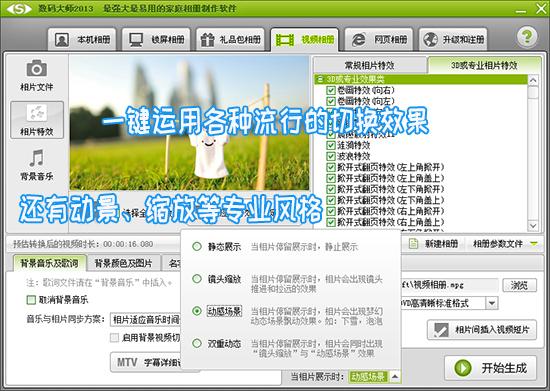
Task: Toggle 启用背景视频 checkbox
Action: tap(114, 338)
